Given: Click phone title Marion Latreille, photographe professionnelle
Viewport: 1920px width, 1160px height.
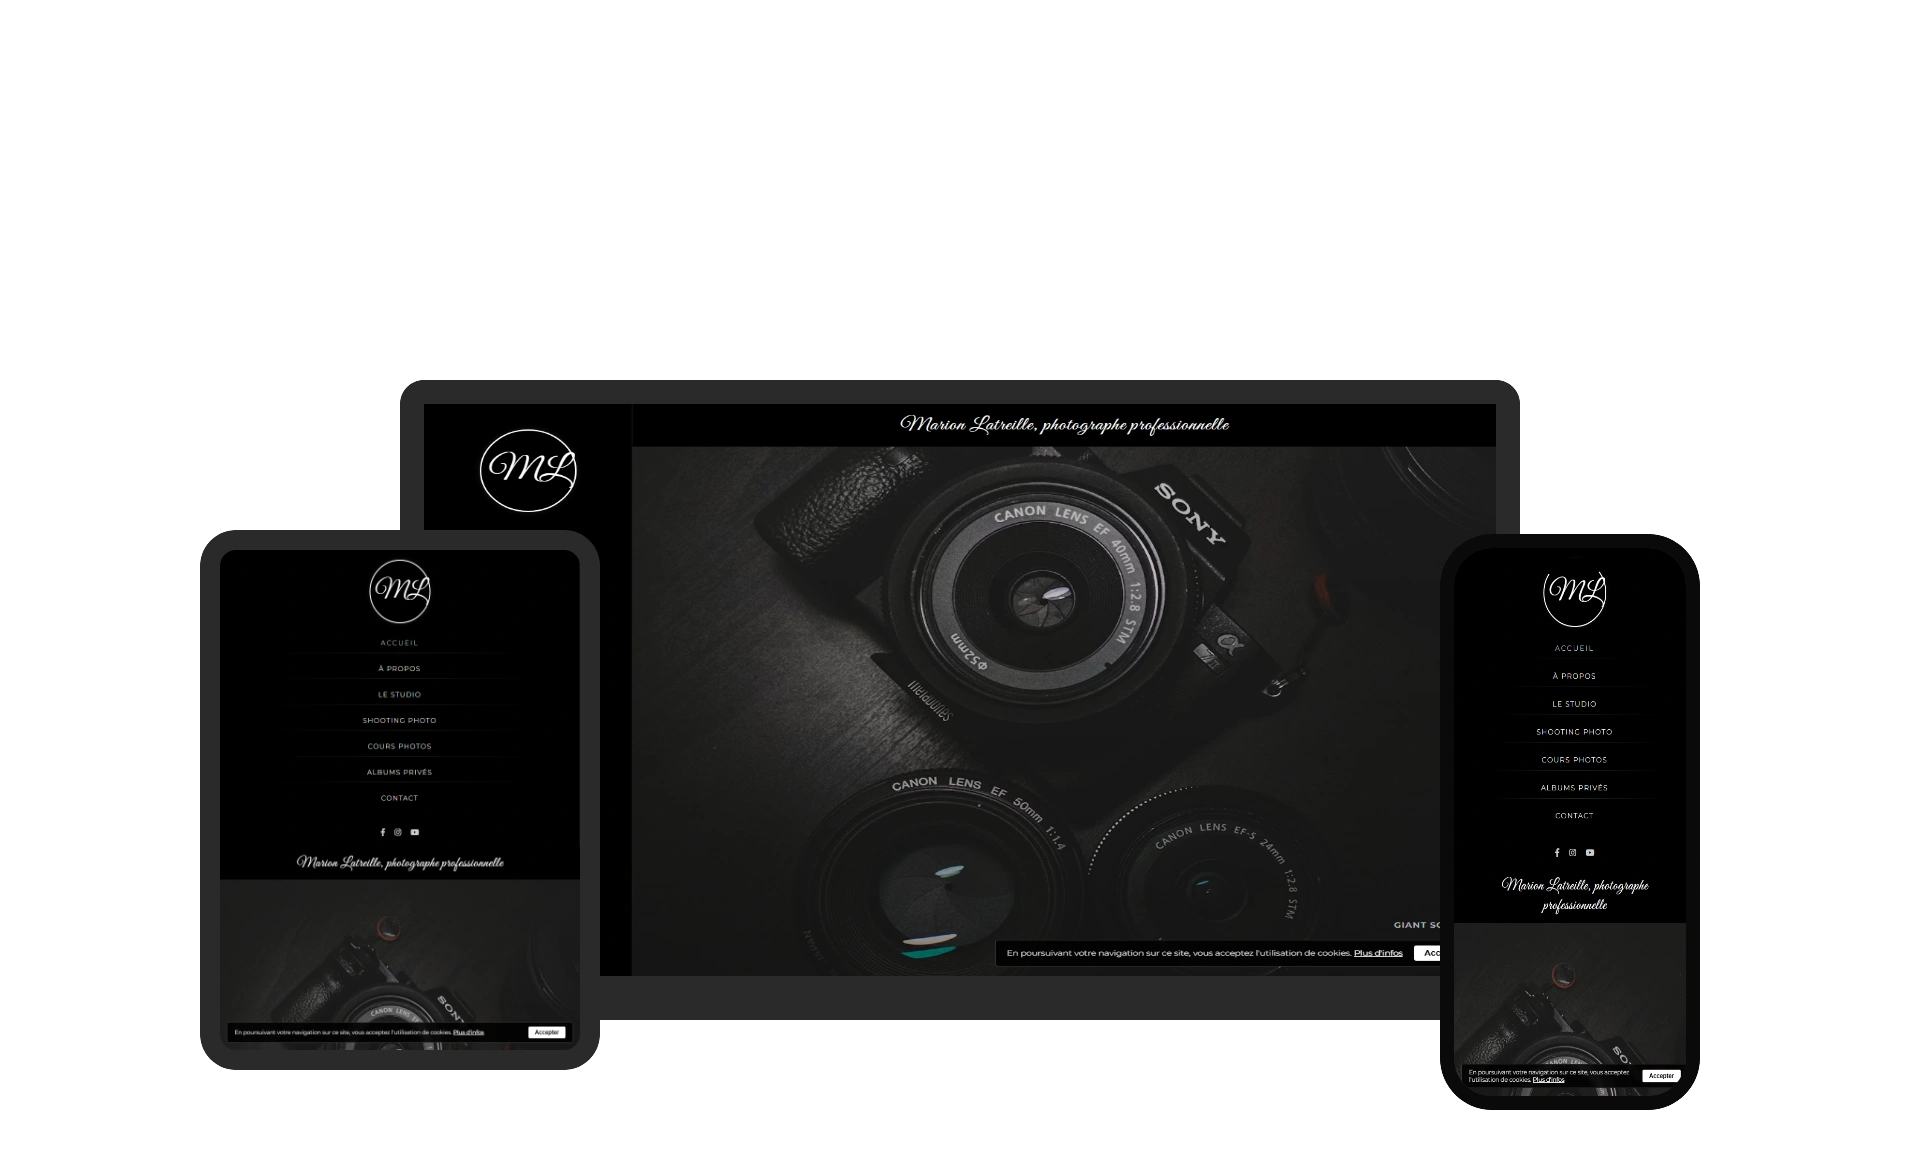Looking at the screenshot, I should coord(1575,896).
